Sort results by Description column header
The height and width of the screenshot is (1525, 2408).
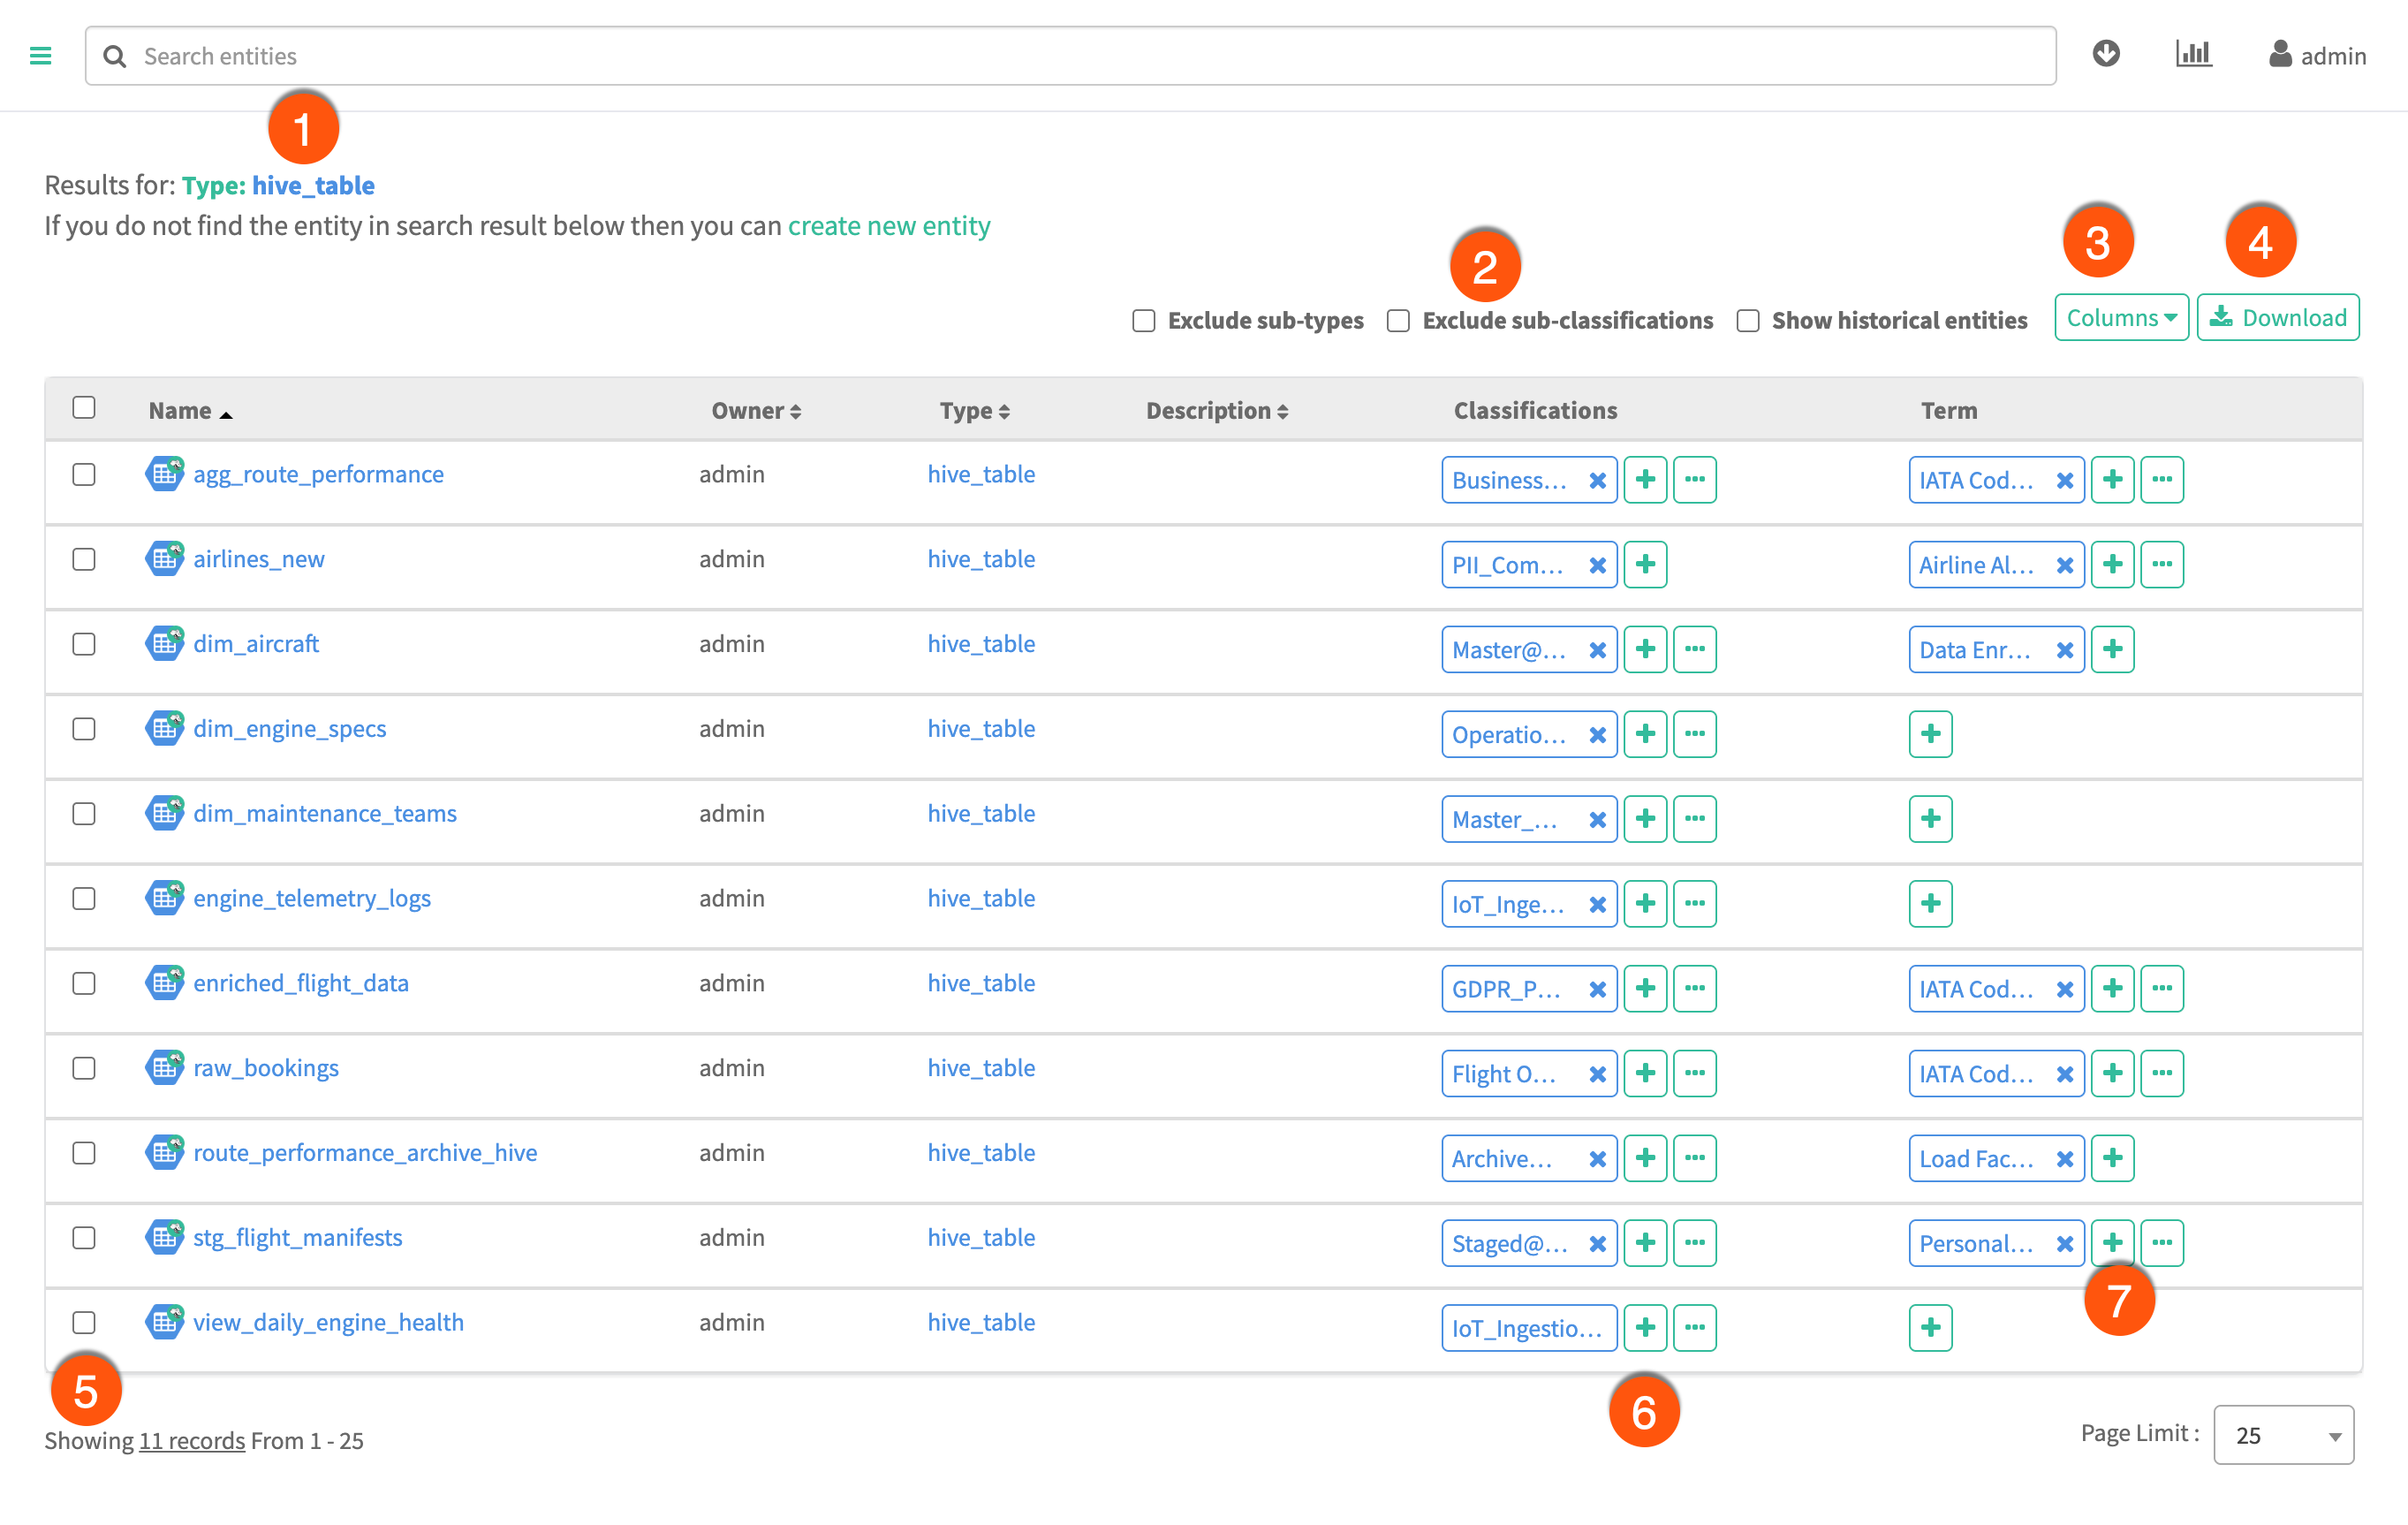(x=1216, y=411)
